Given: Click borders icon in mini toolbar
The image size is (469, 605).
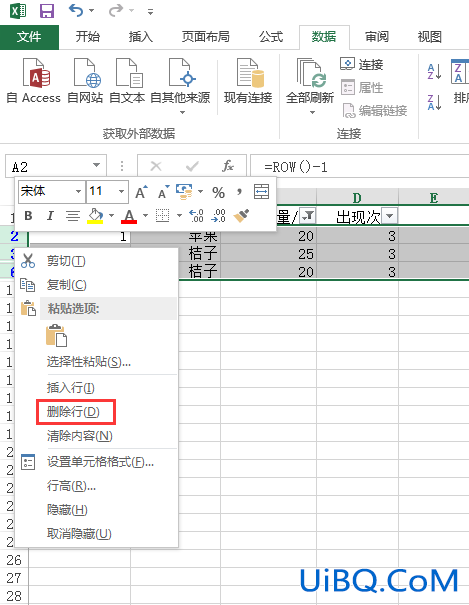Looking at the screenshot, I should [162, 216].
